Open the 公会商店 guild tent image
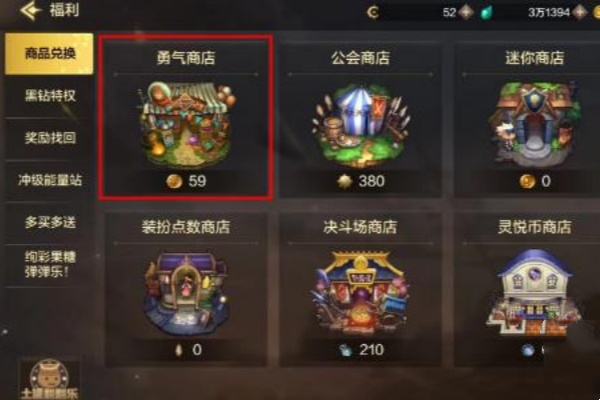Image resolution: width=600 pixels, height=400 pixels. coord(361,125)
